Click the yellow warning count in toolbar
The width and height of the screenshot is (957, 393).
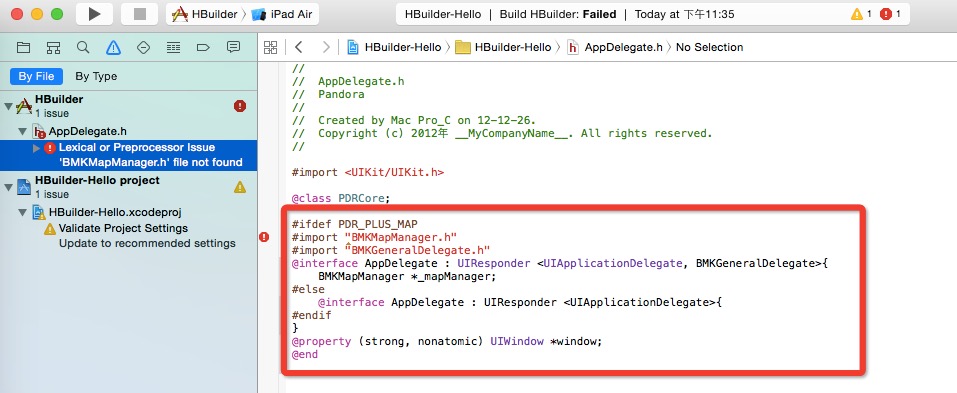pos(862,14)
